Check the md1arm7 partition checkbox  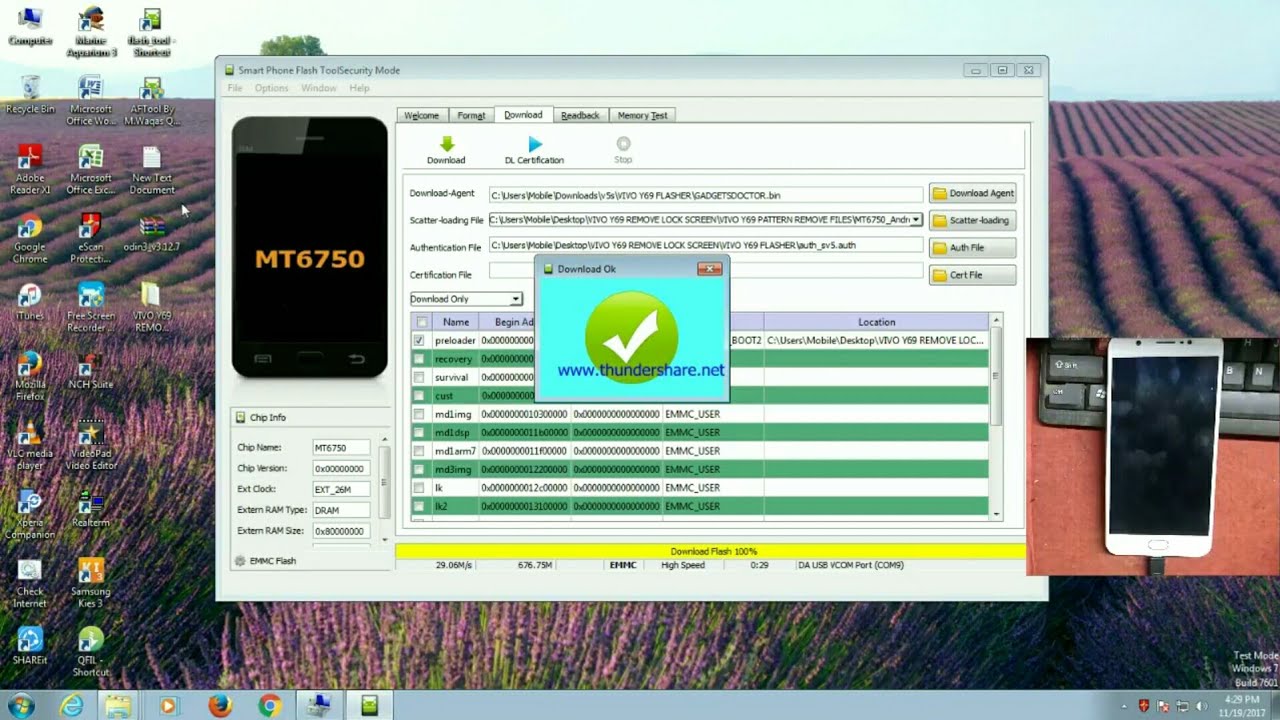[x=419, y=451]
